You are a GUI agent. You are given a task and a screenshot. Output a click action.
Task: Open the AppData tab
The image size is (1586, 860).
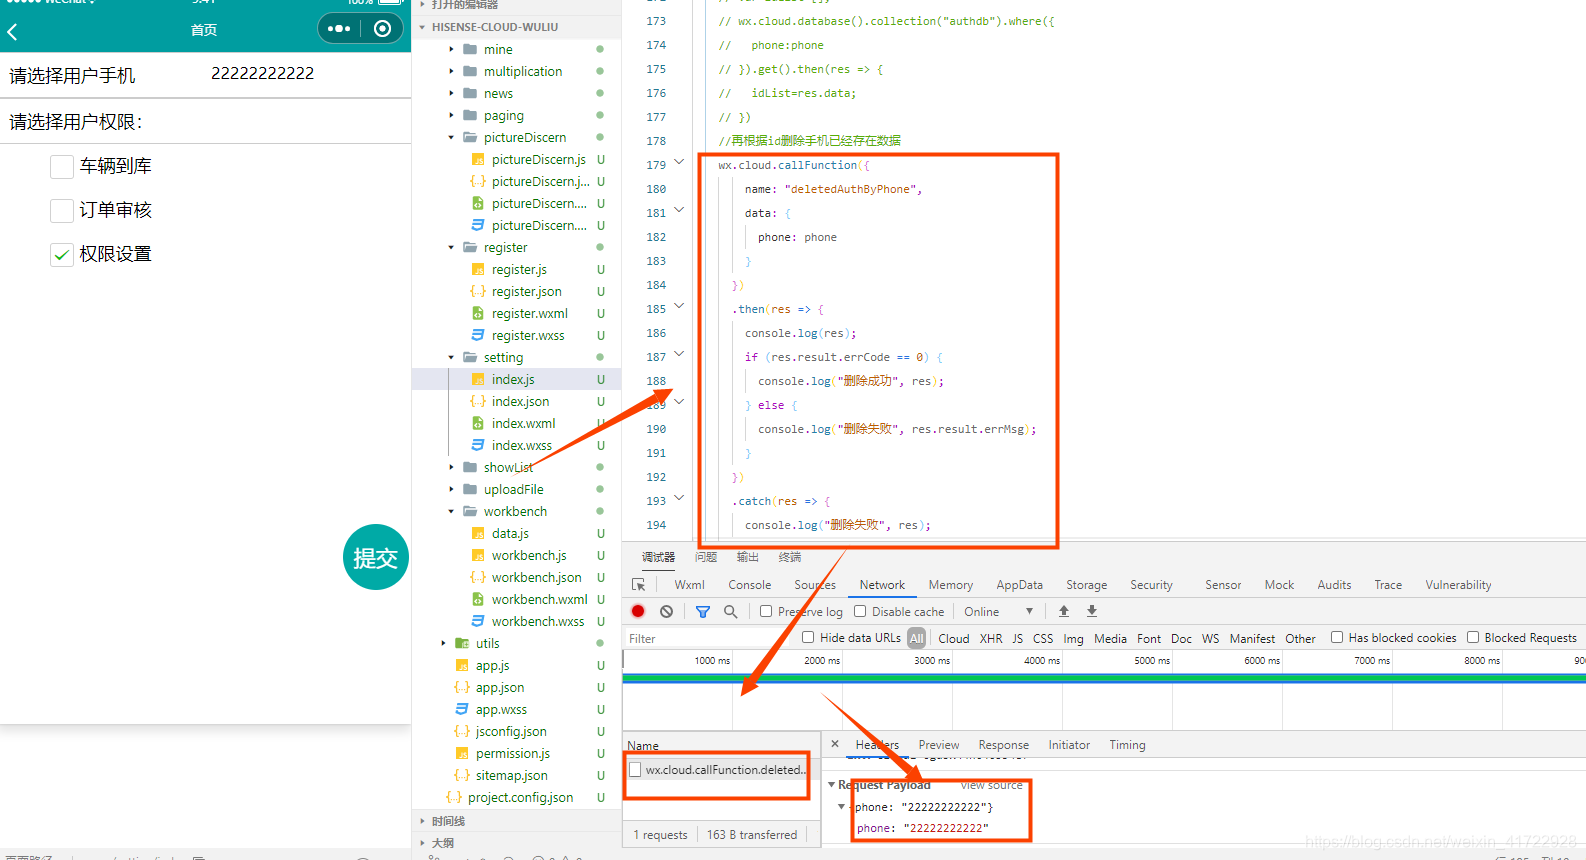click(1019, 585)
